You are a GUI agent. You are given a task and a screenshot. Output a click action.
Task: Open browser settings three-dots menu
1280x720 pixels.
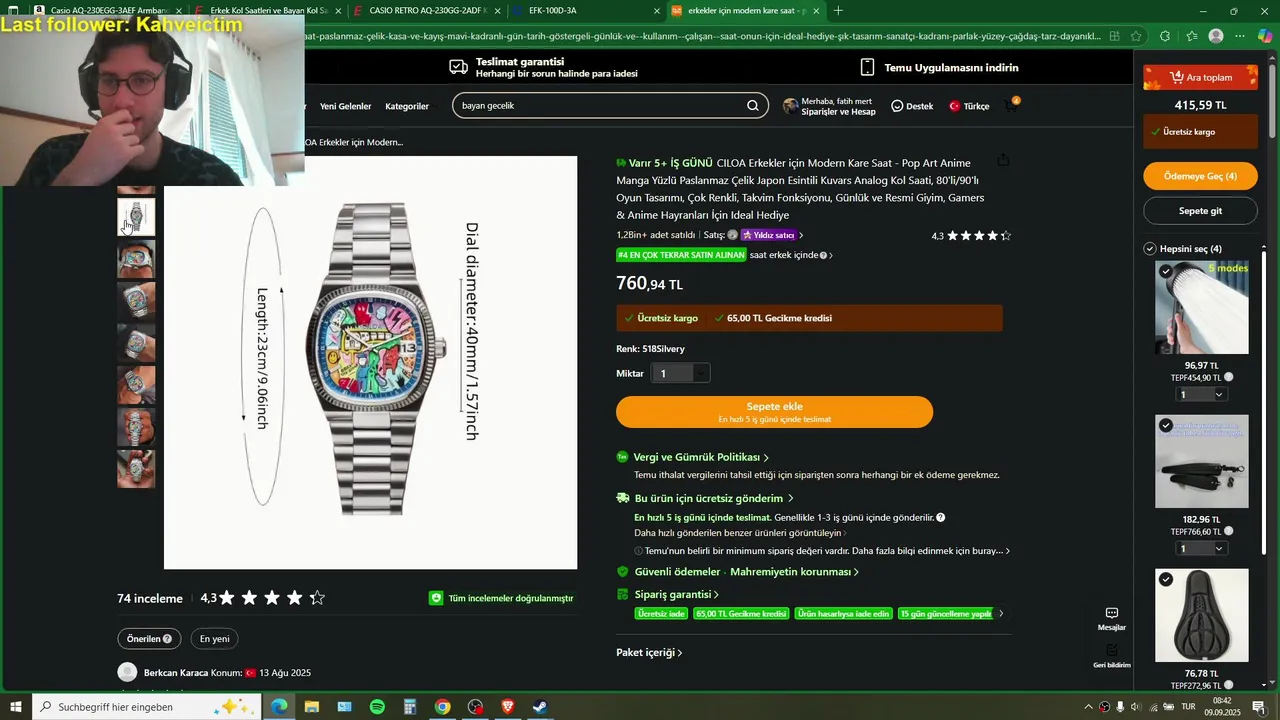(x=1240, y=36)
